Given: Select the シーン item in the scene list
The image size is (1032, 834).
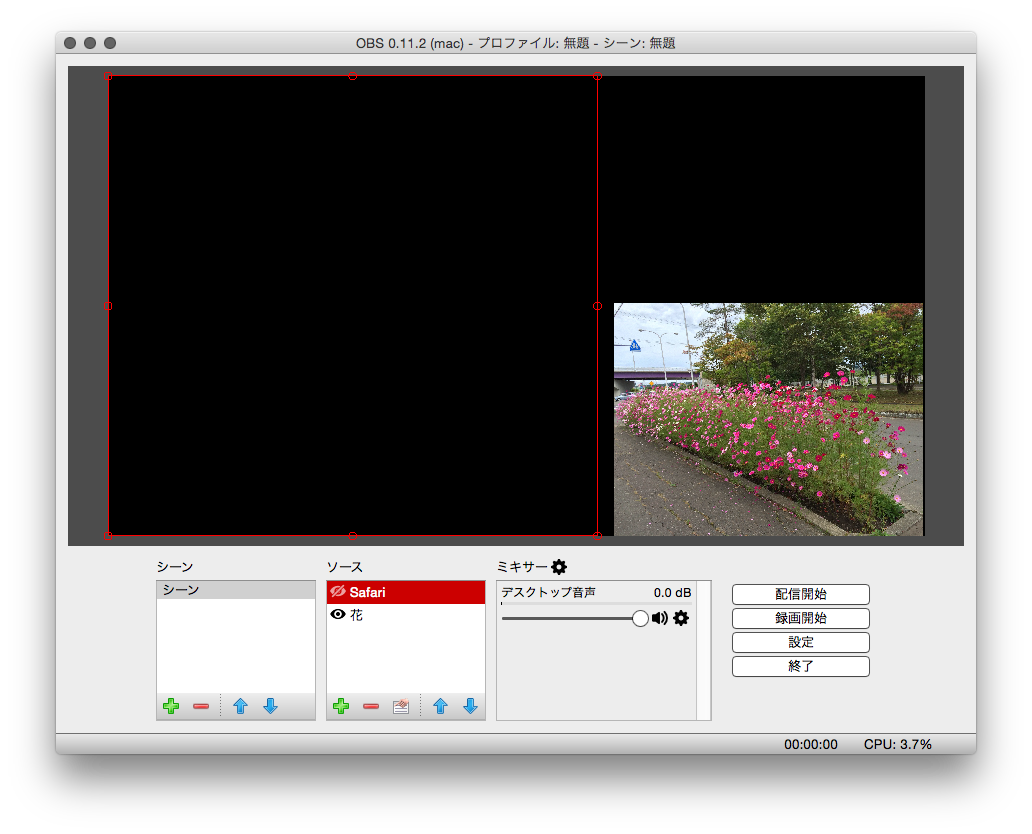Looking at the screenshot, I should (x=236, y=590).
